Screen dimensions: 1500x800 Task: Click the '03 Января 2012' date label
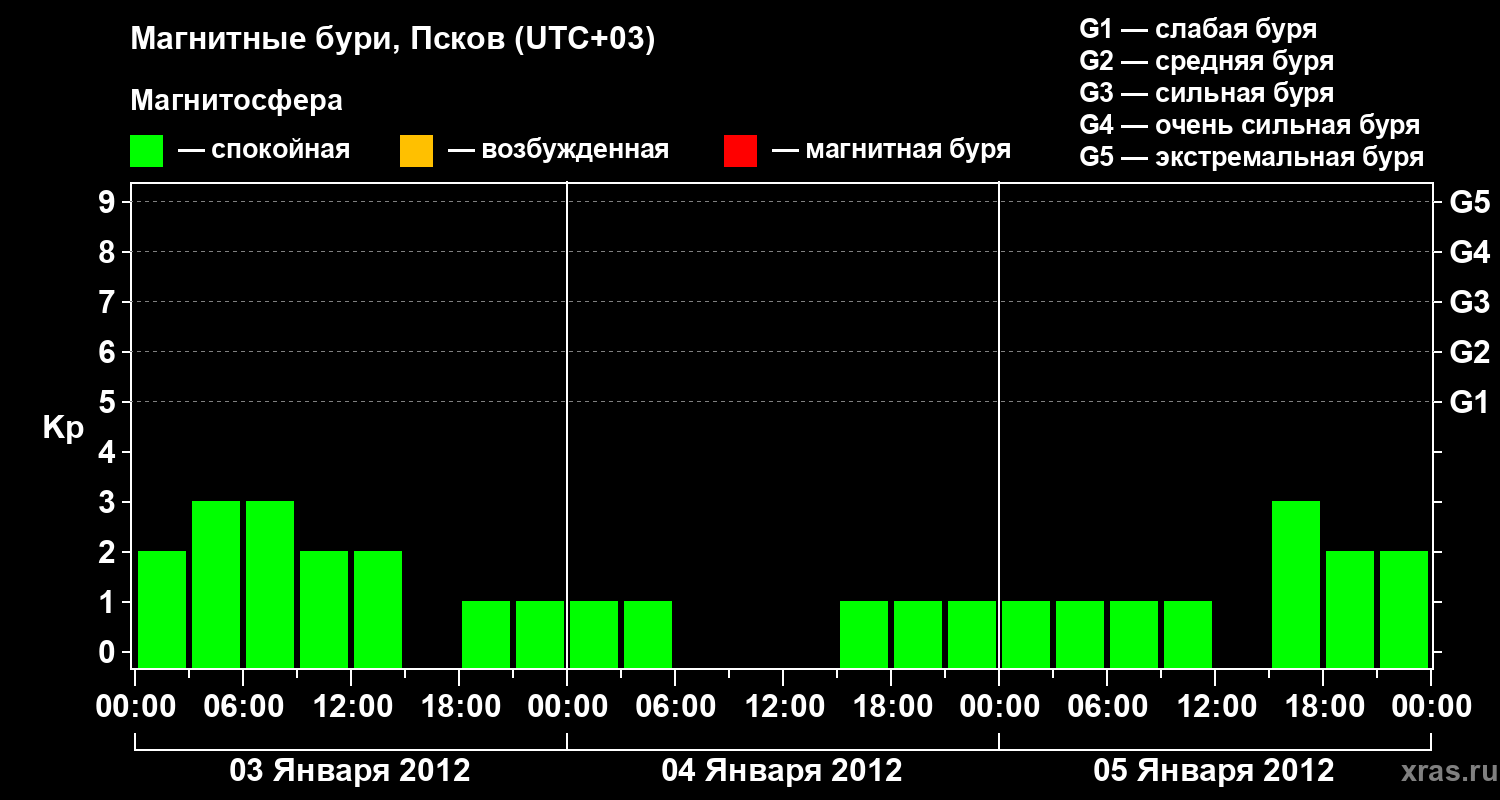click(350, 771)
